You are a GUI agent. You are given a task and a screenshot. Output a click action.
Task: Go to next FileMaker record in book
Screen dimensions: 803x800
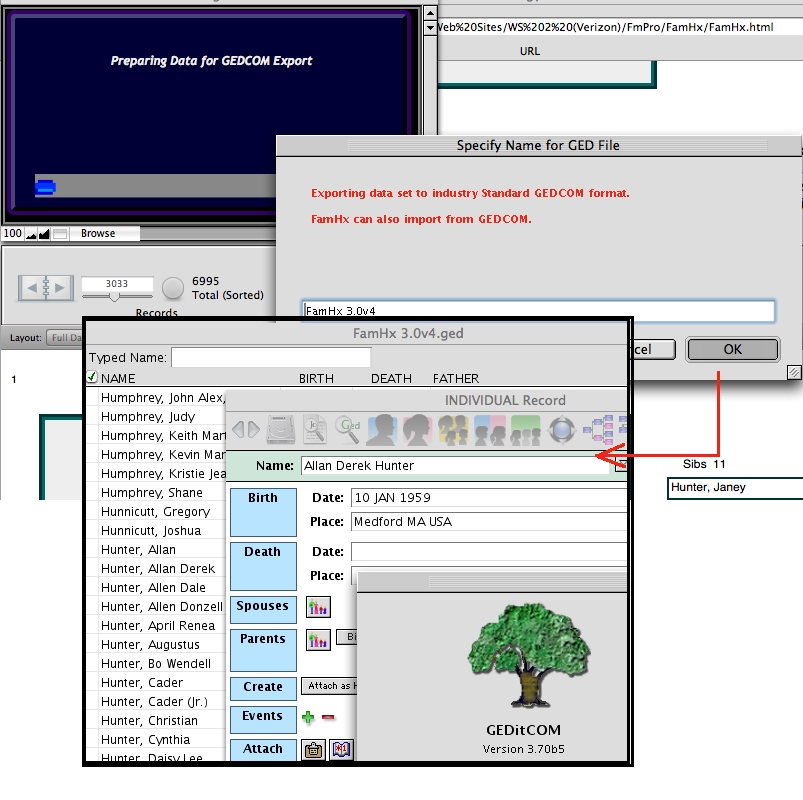click(x=60, y=288)
